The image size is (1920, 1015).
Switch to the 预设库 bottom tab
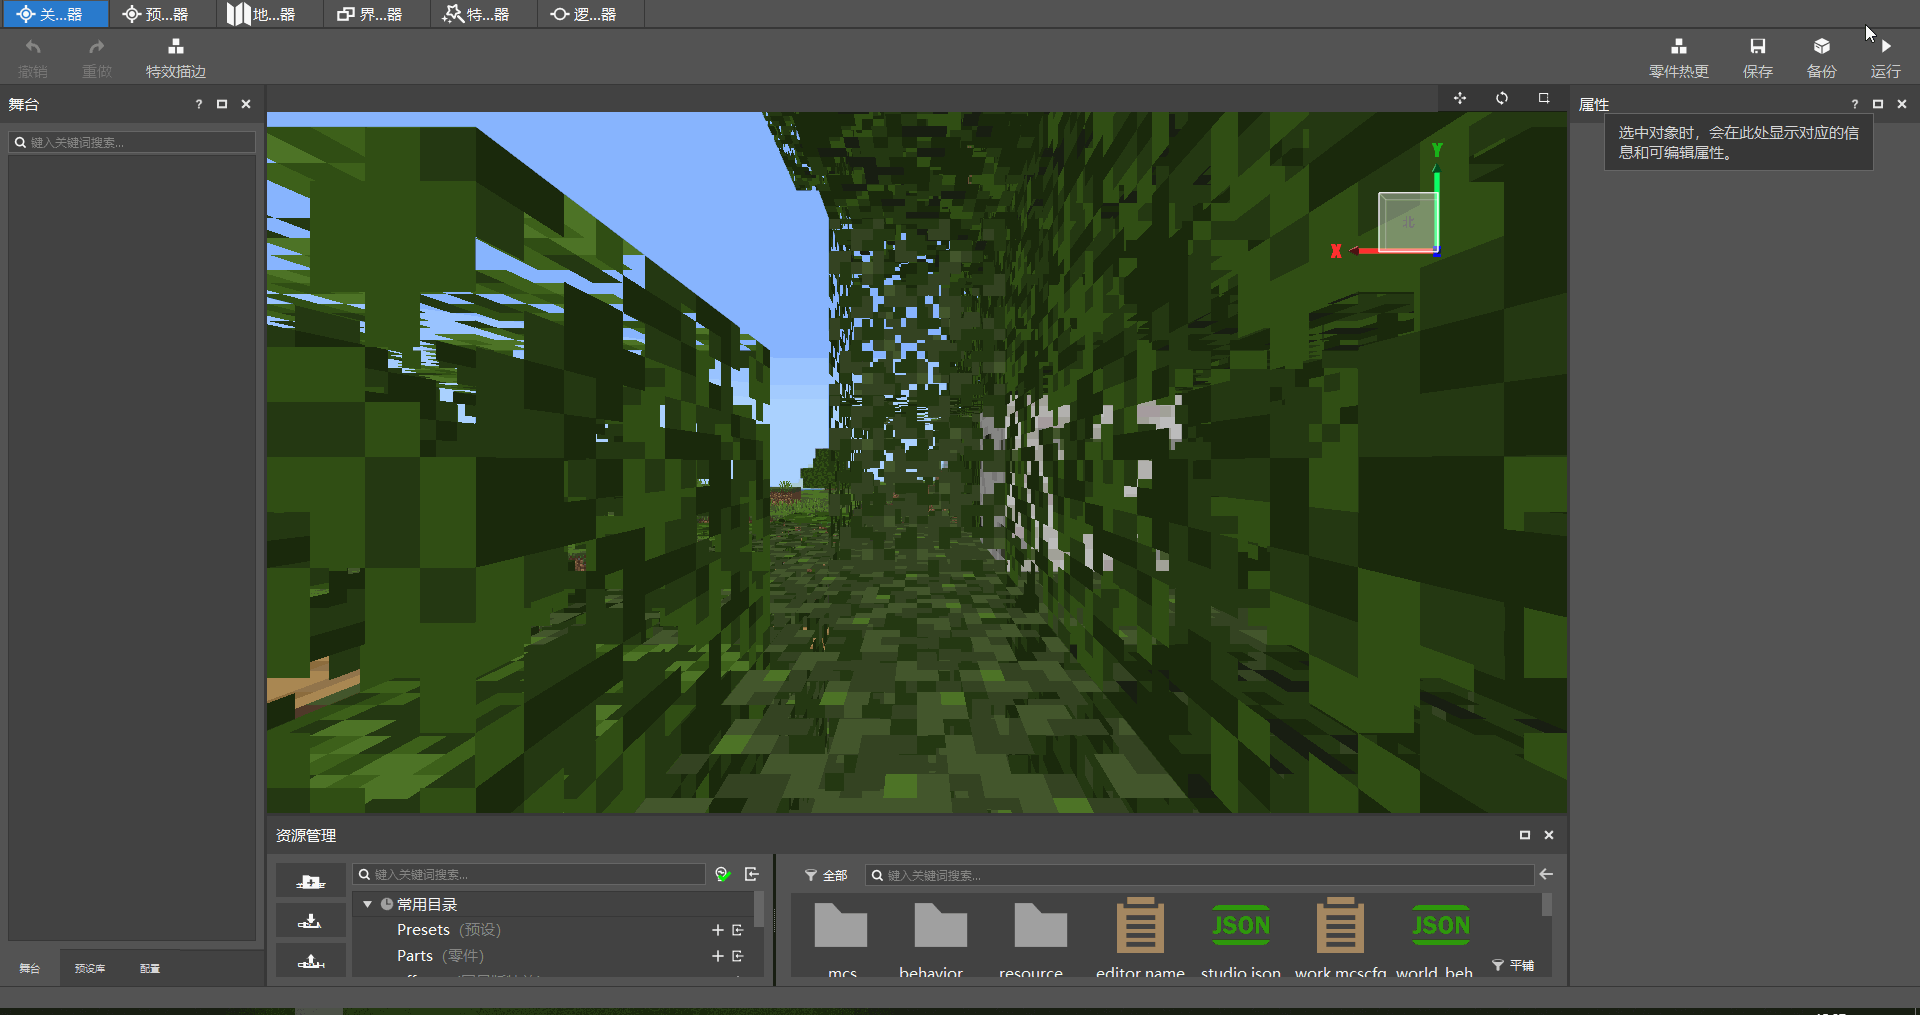click(90, 968)
